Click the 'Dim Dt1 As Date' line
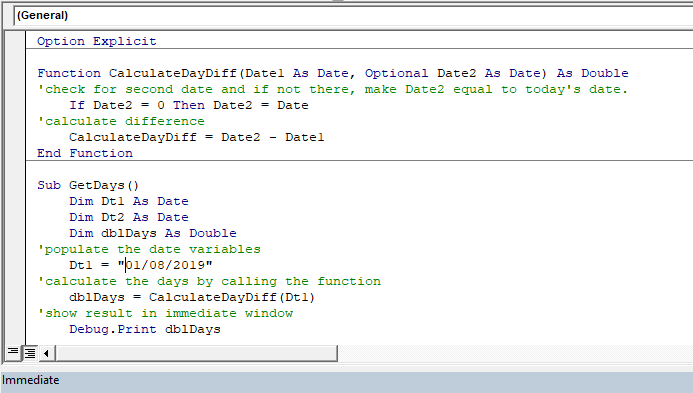This screenshot has width=693, height=393. coord(129,201)
